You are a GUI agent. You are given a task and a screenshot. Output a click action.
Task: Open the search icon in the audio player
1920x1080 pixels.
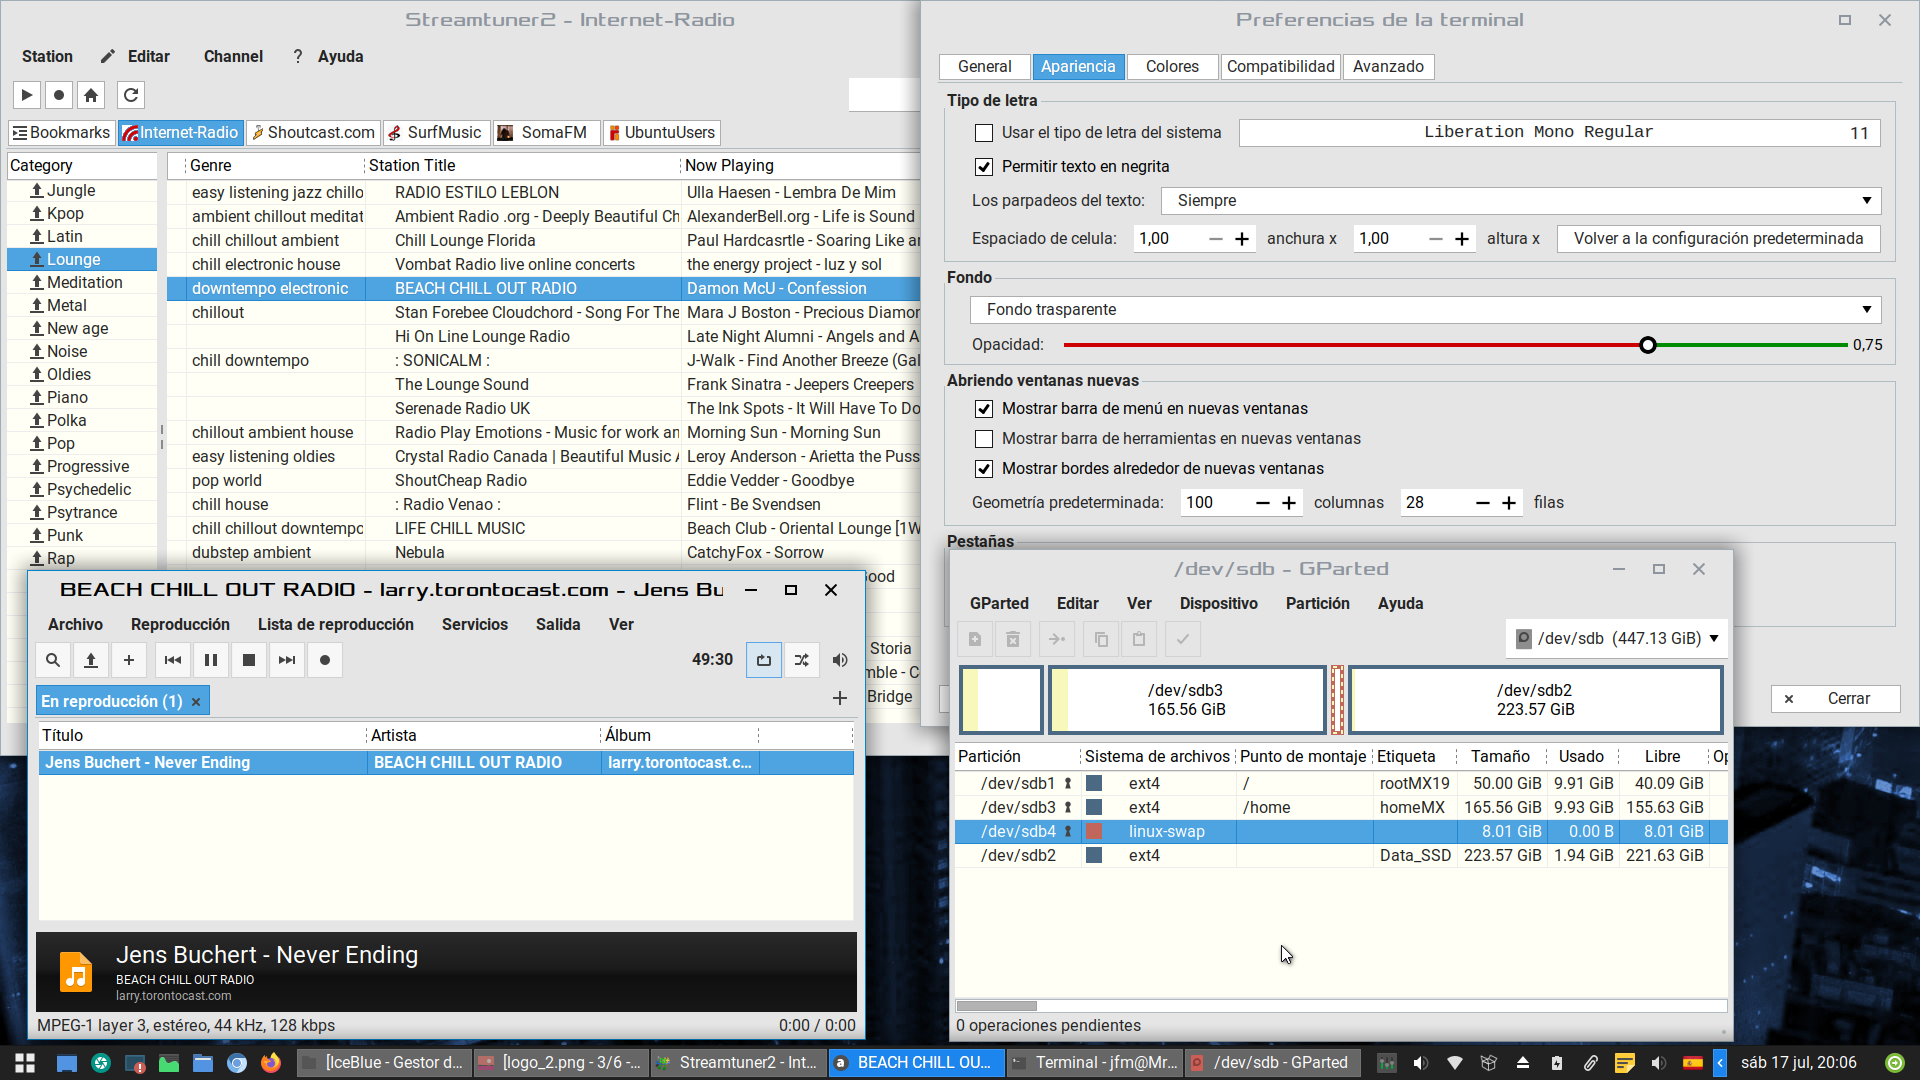click(x=53, y=660)
